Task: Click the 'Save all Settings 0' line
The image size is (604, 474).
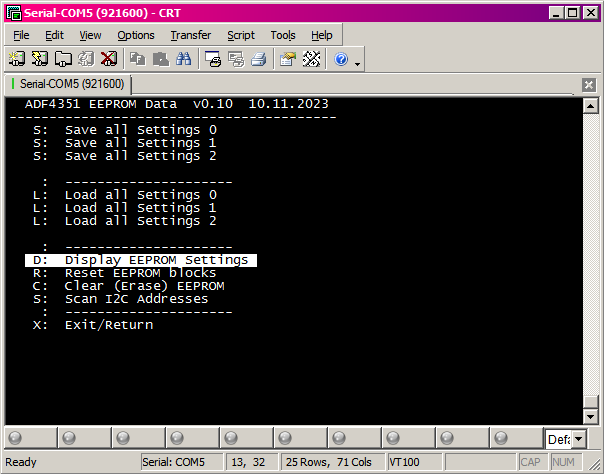Action: pyautogui.click(x=125, y=130)
